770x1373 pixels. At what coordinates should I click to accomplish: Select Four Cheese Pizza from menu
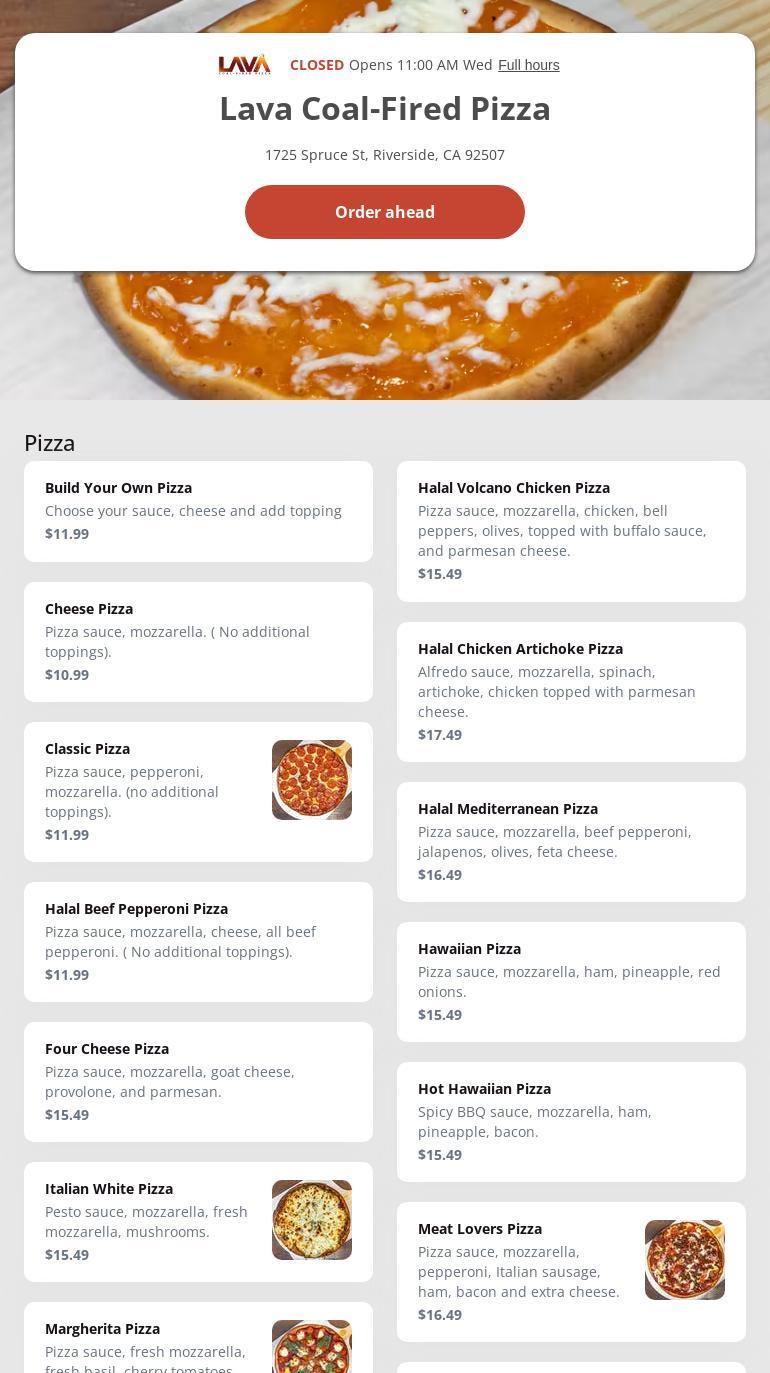click(198, 1081)
